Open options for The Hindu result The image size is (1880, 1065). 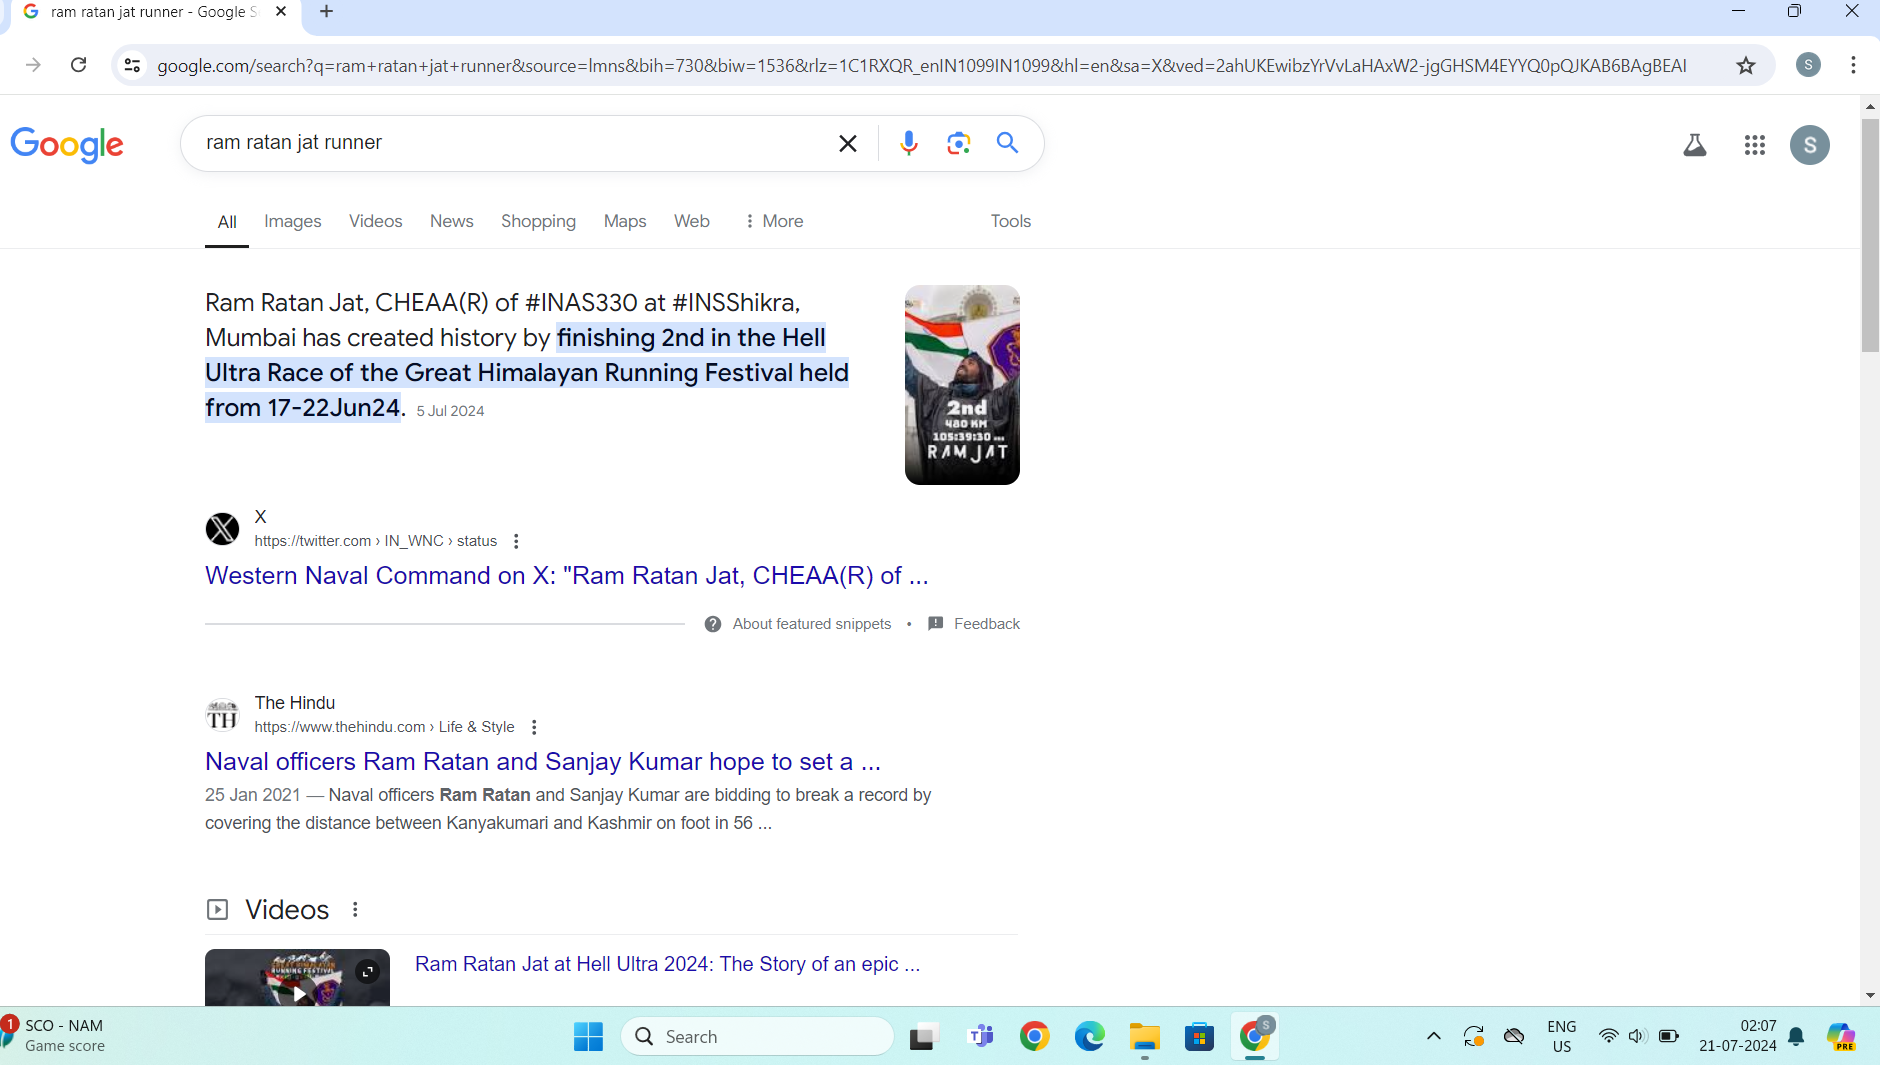coord(534,727)
